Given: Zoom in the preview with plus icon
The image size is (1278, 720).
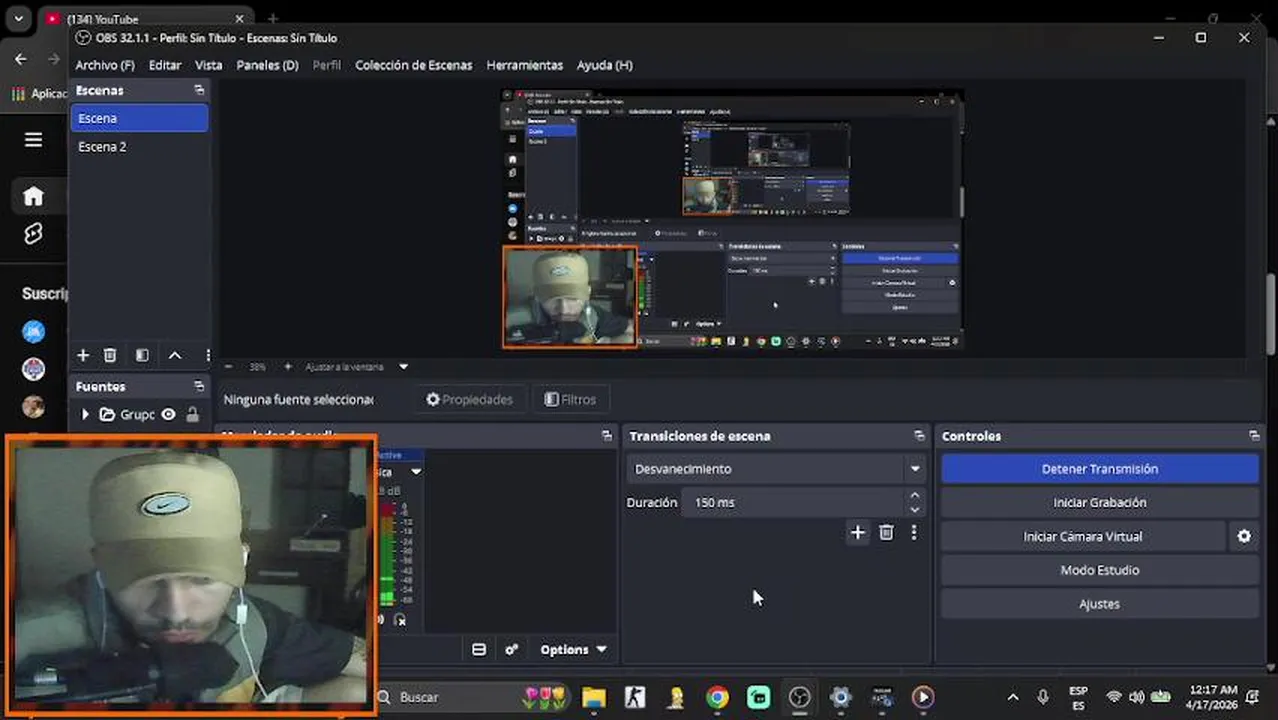Looking at the screenshot, I should point(288,367).
